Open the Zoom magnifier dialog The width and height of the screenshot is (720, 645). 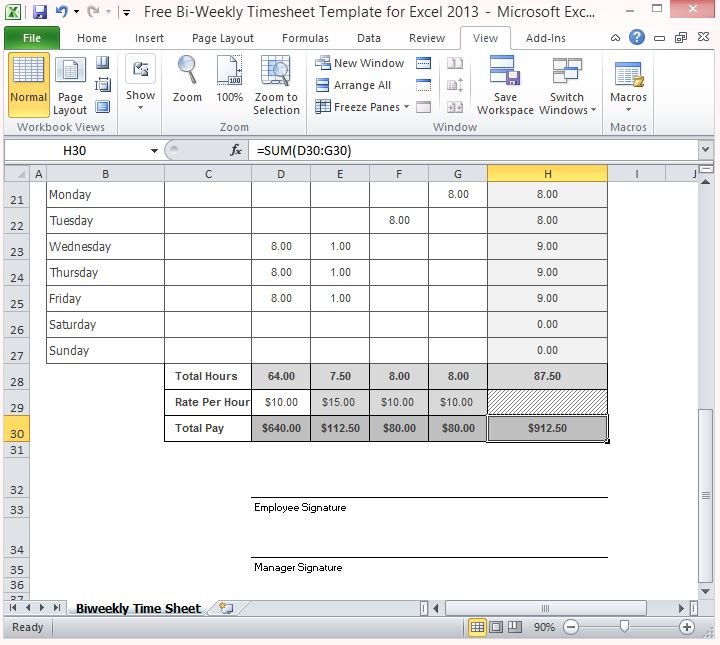click(187, 80)
